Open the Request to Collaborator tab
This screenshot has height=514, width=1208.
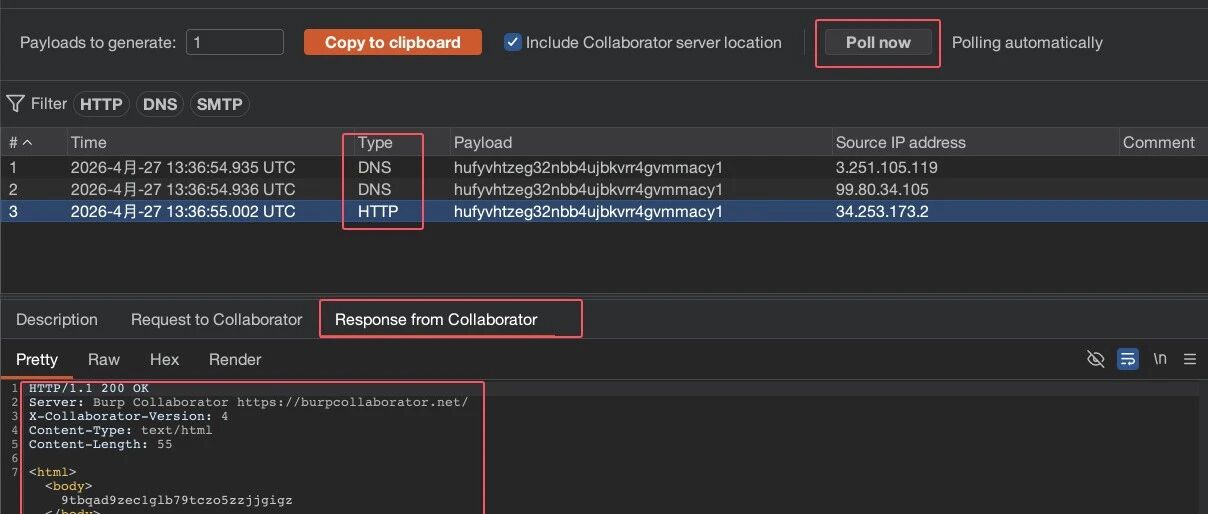[216, 320]
